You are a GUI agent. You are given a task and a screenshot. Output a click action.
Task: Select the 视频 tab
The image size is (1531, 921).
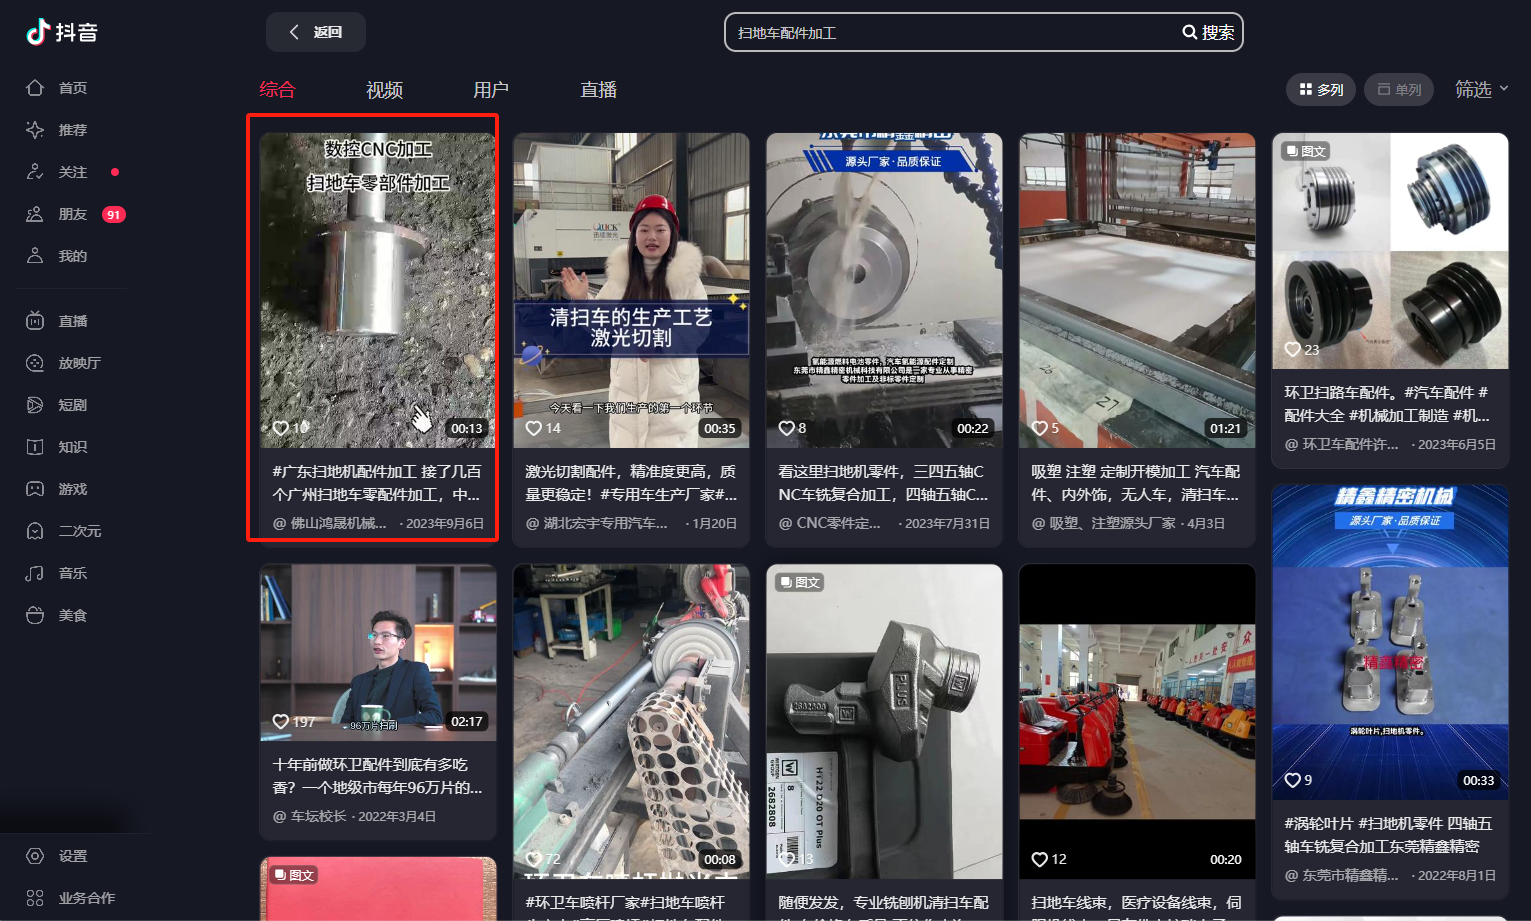[x=384, y=90]
